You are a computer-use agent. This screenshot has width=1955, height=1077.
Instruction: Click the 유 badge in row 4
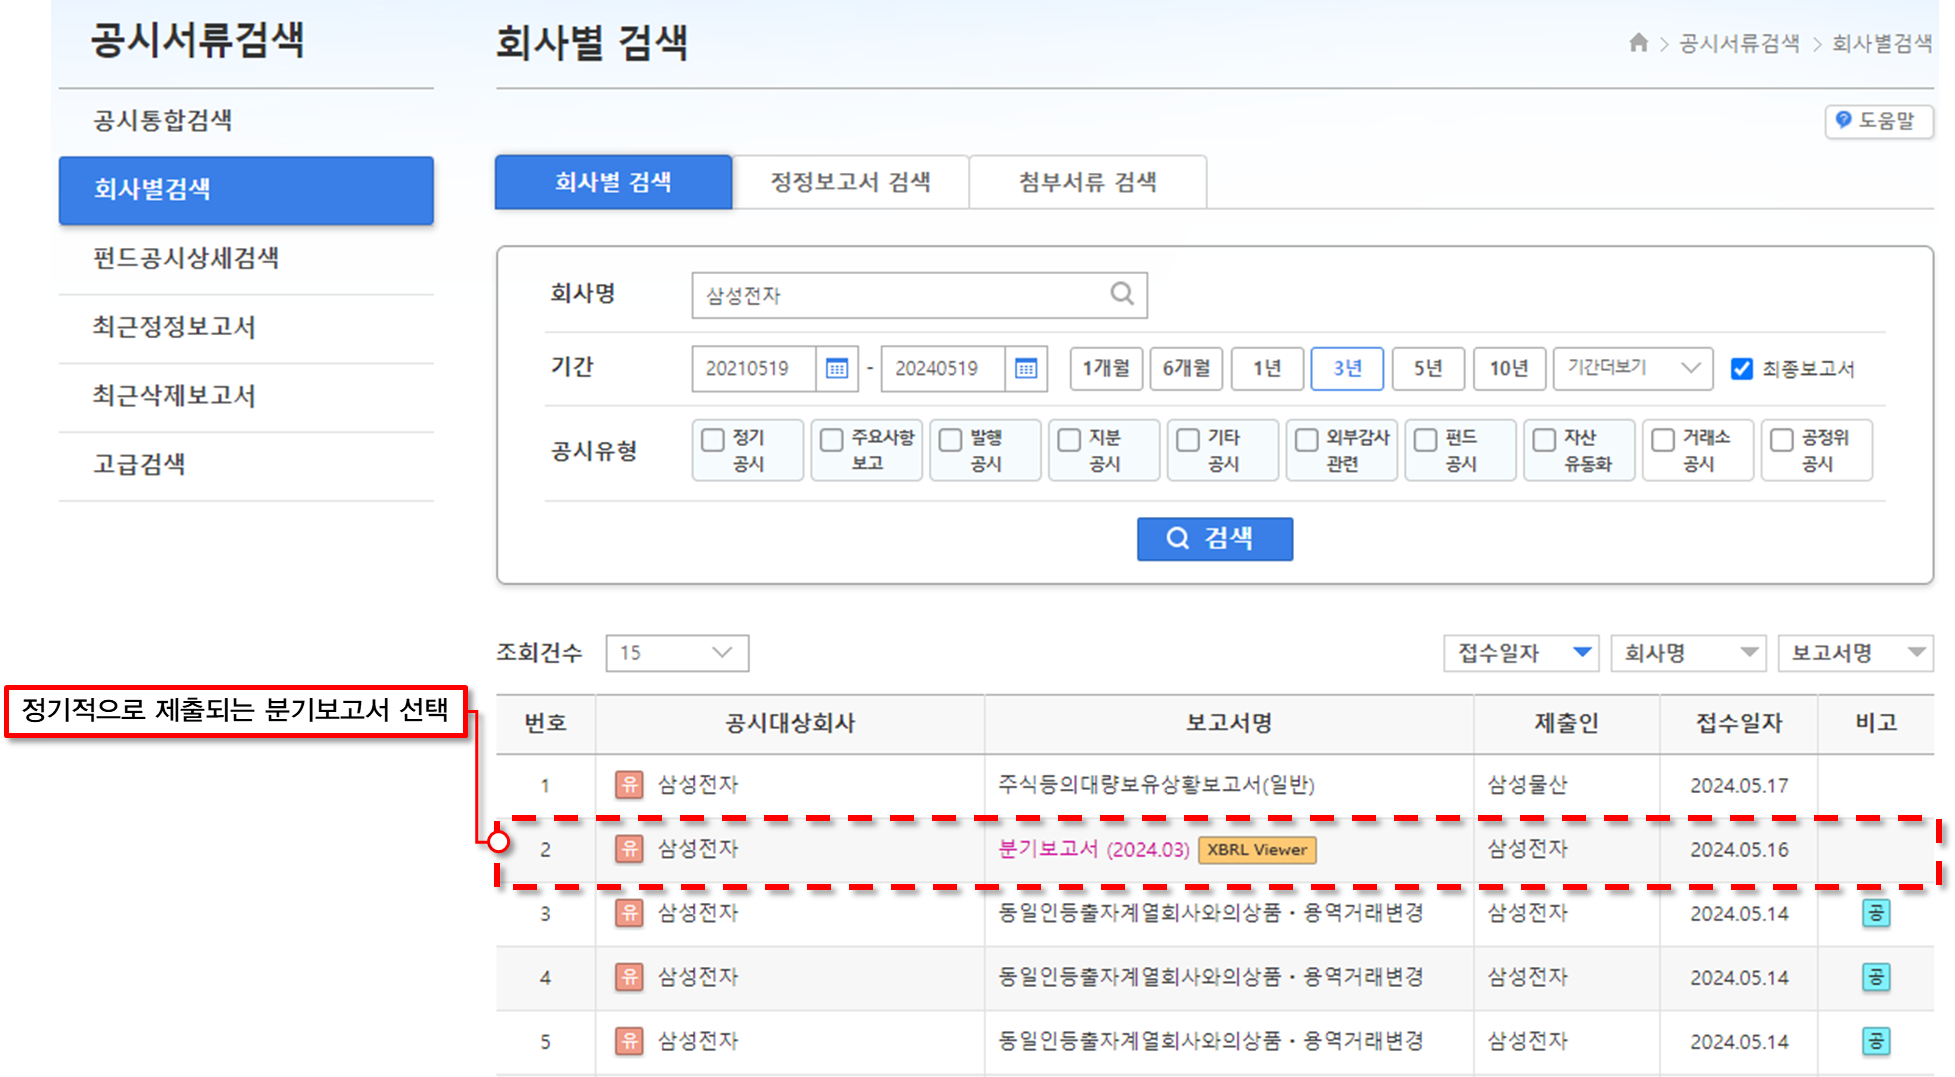click(629, 977)
